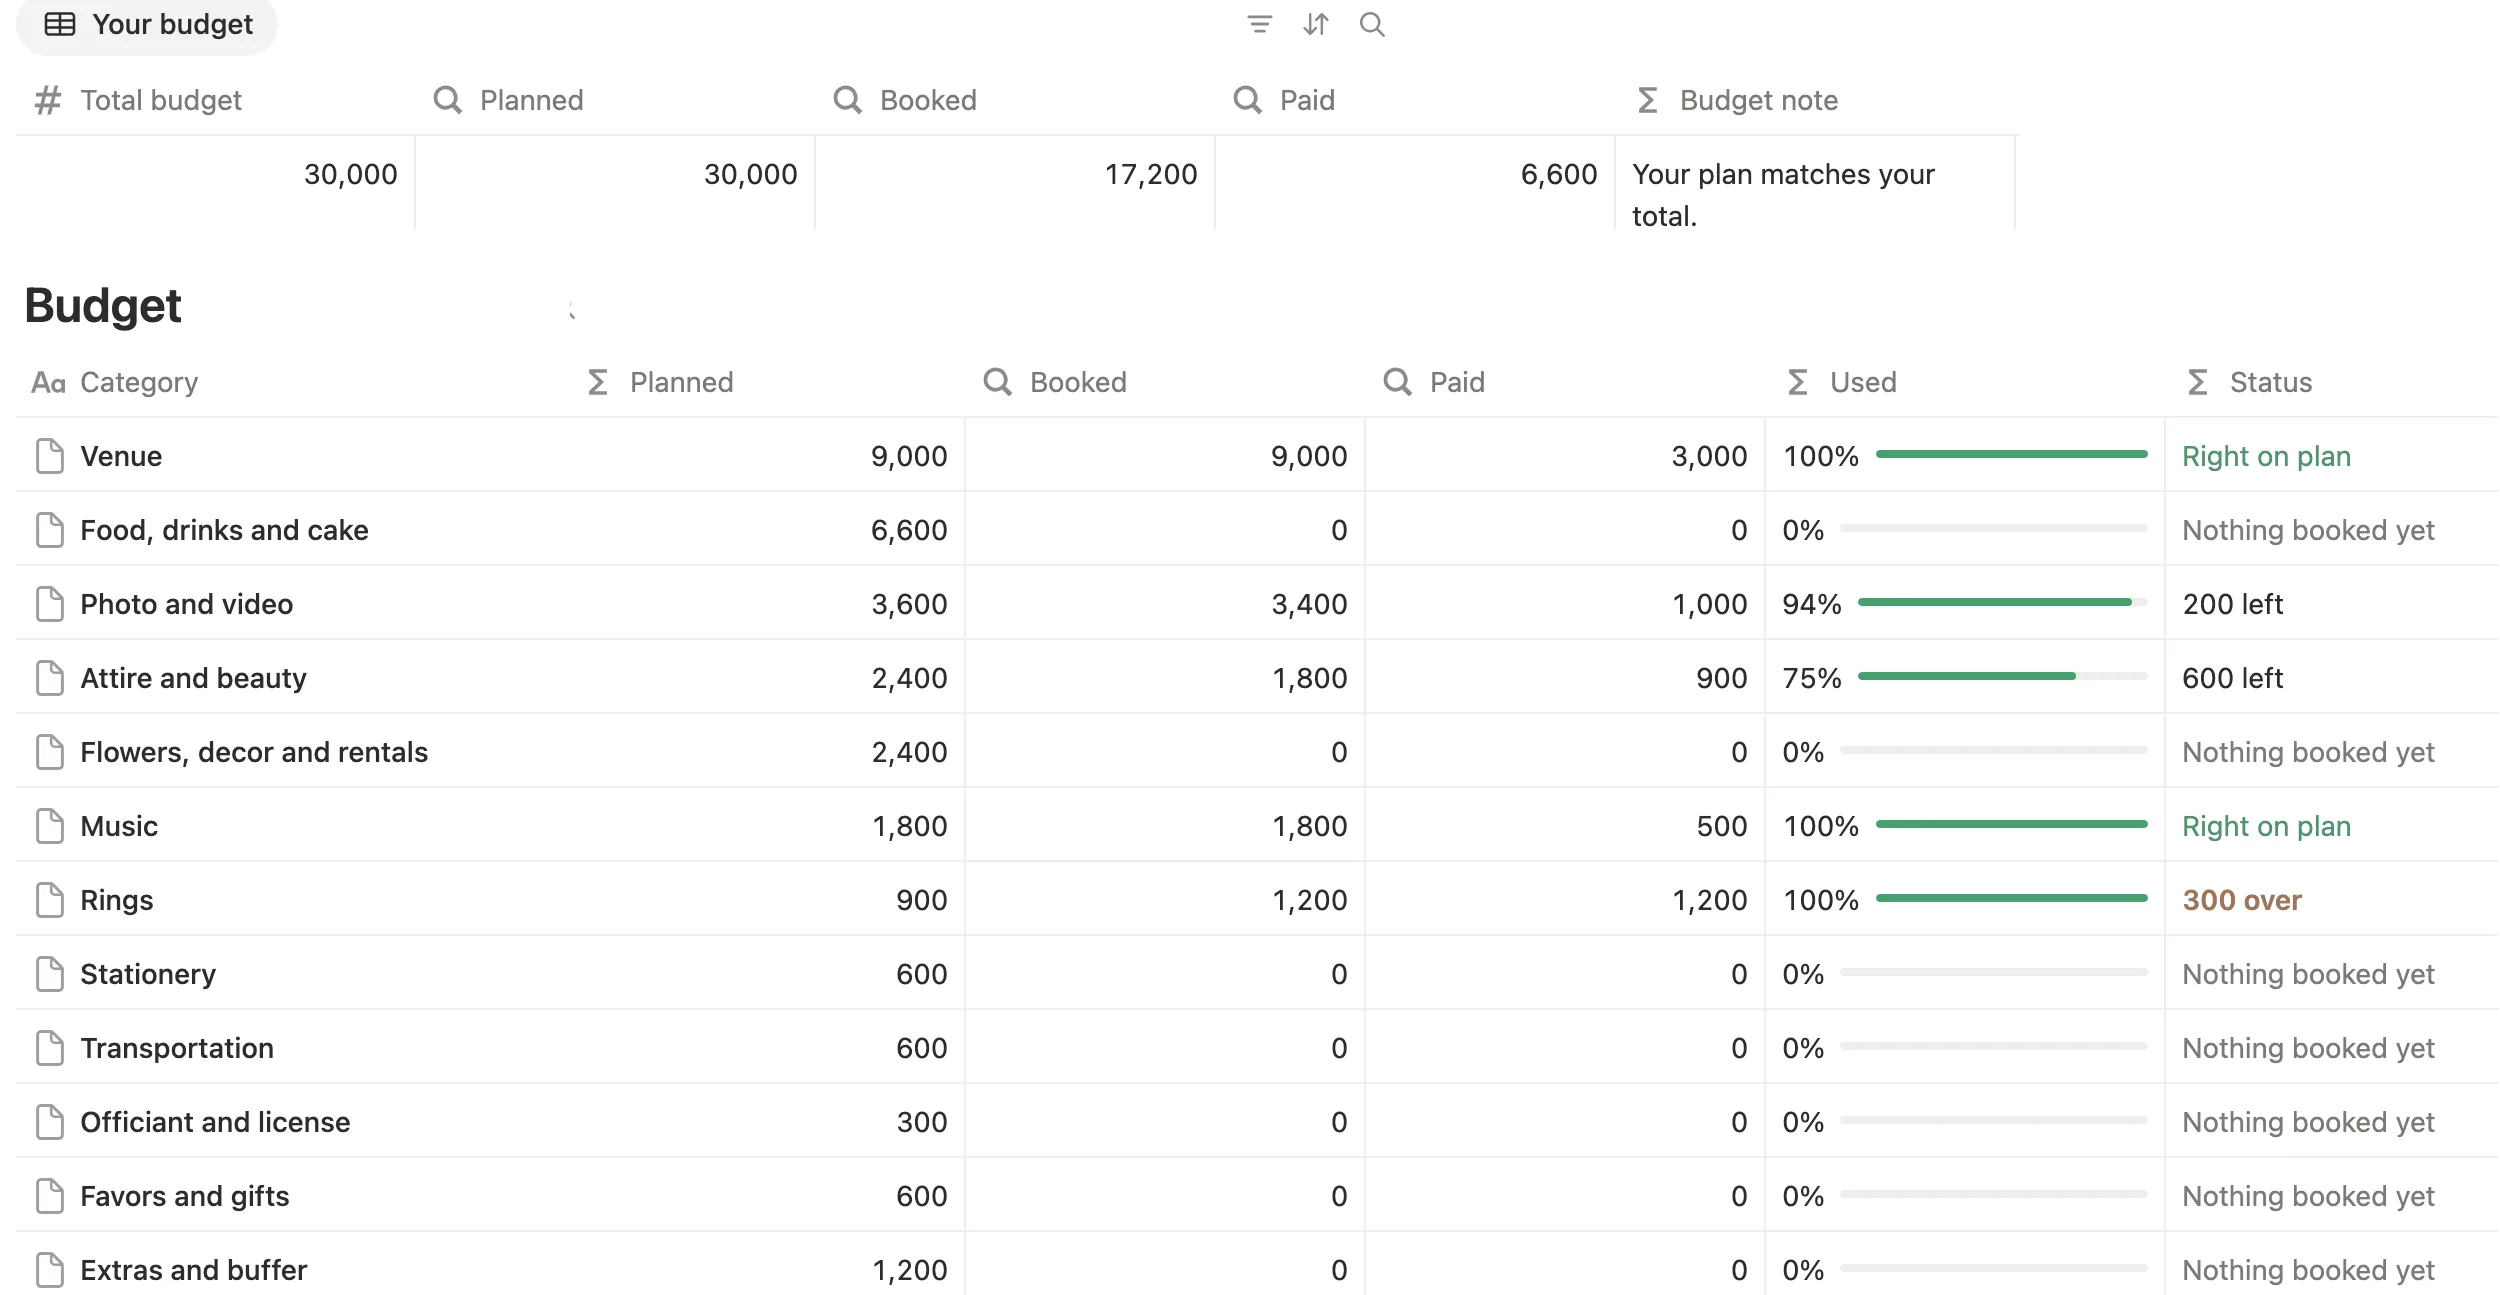Image resolution: width=2500 pixels, height=1295 pixels.
Task: Click the table icon beside Your budget
Action: pyautogui.click(x=60, y=24)
